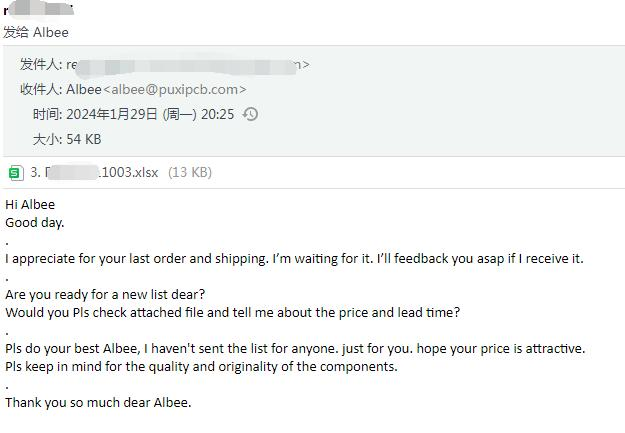Click the "Are you ready for a new list dear?" line
Image resolution: width=625 pixels, height=433 pixels.
[105, 294]
